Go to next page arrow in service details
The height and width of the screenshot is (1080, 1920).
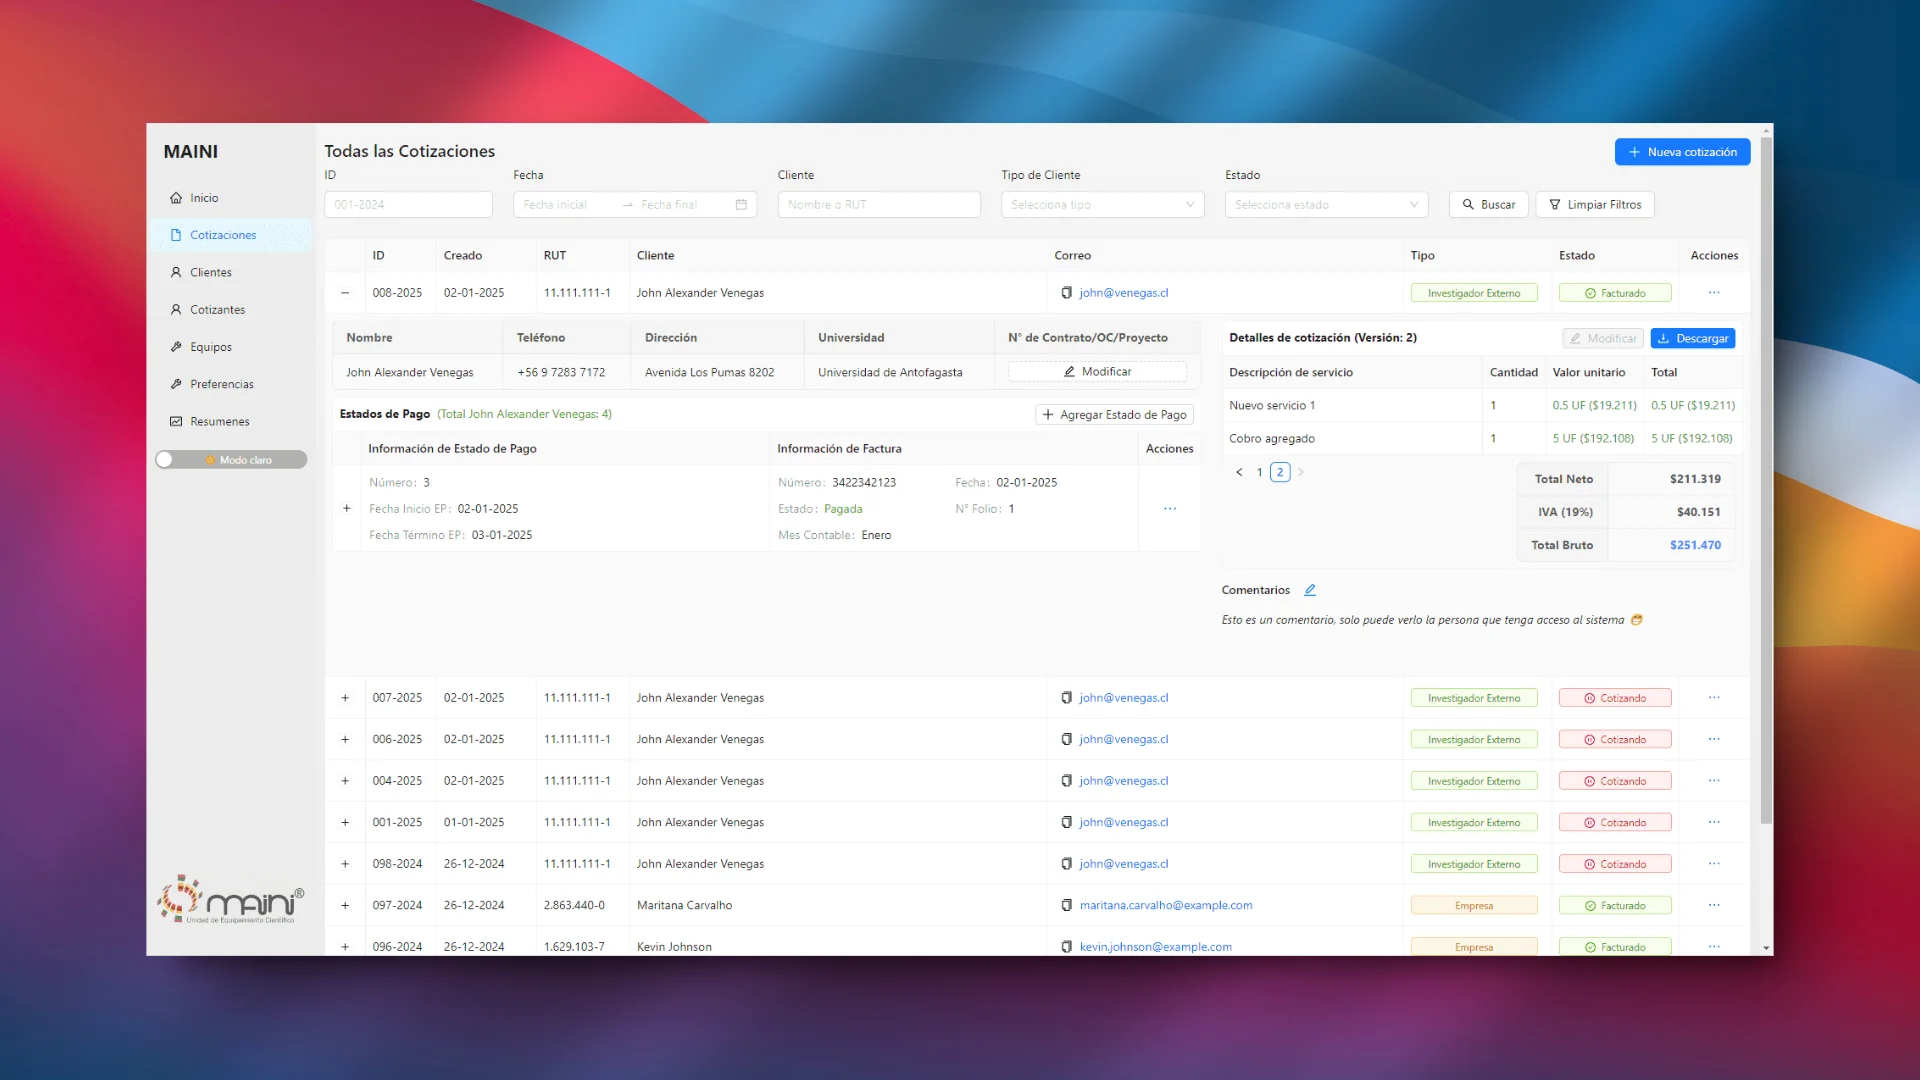coord(1301,472)
